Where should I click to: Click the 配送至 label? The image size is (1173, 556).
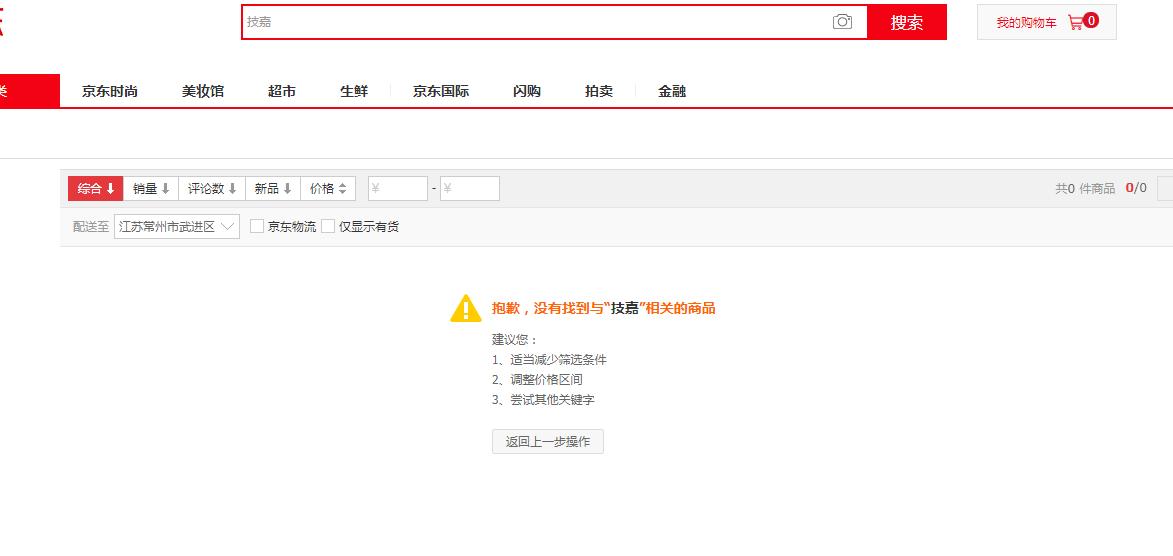91,227
